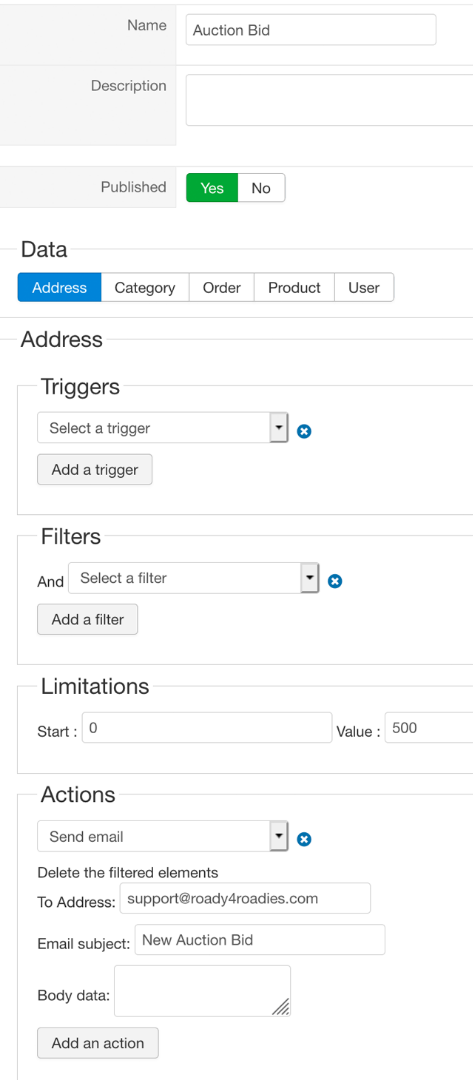Remove the trigger using the blue x icon
This screenshot has height=1080, width=473.
(x=304, y=432)
